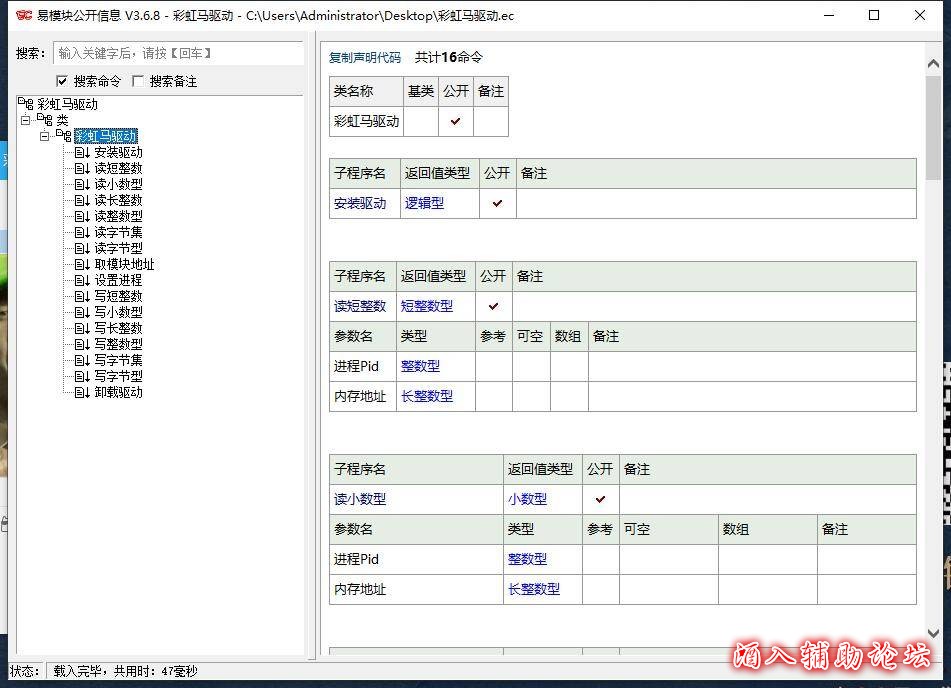Click the icon beside 安装驱动 tree node
Screen dimensions: 951x688
[x=82, y=153]
